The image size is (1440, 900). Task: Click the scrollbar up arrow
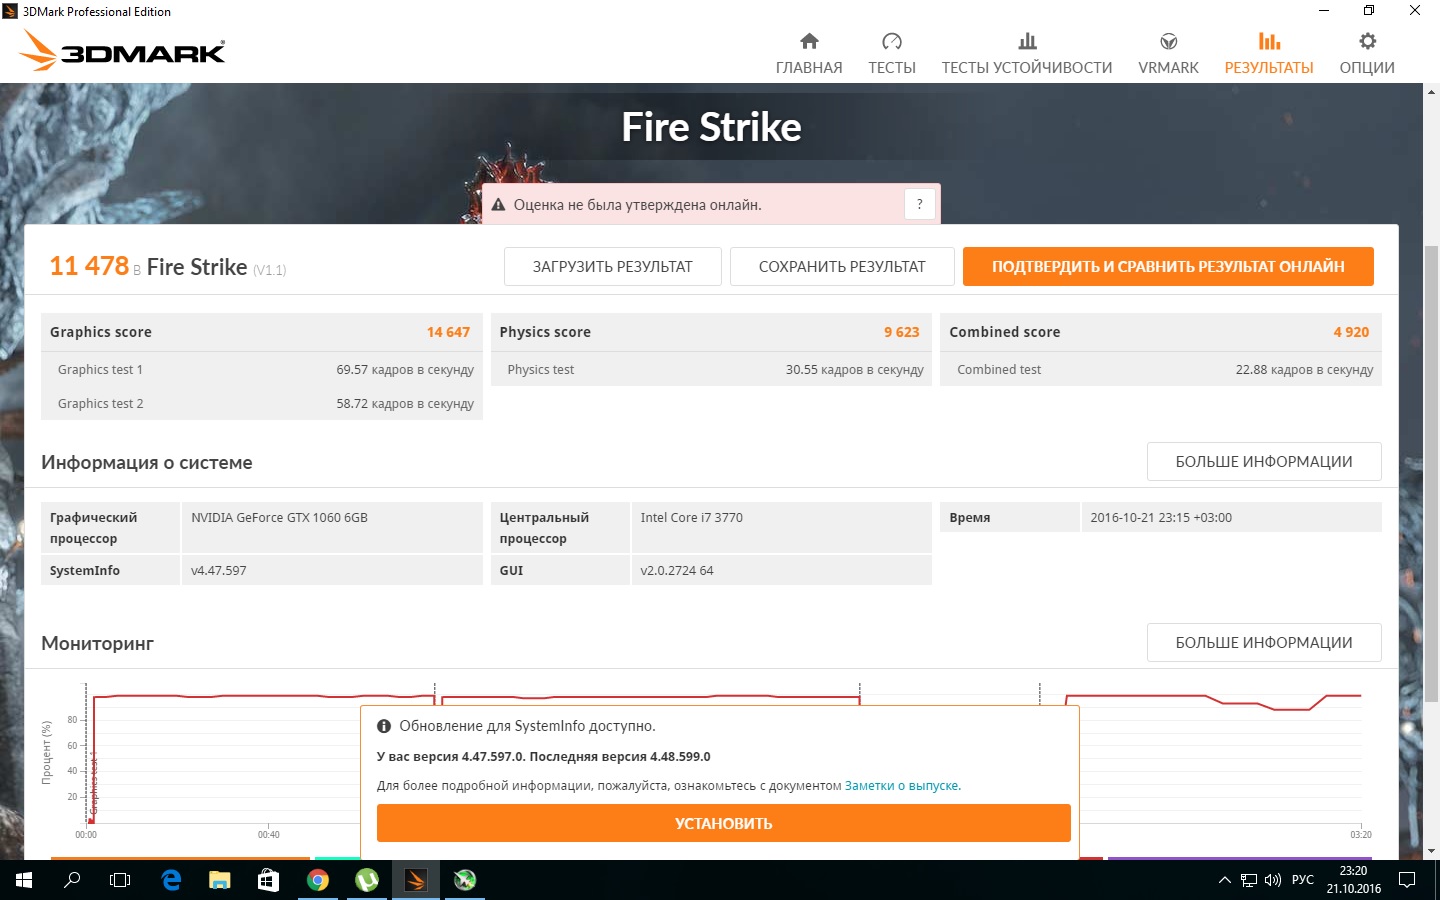[1431, 92]
